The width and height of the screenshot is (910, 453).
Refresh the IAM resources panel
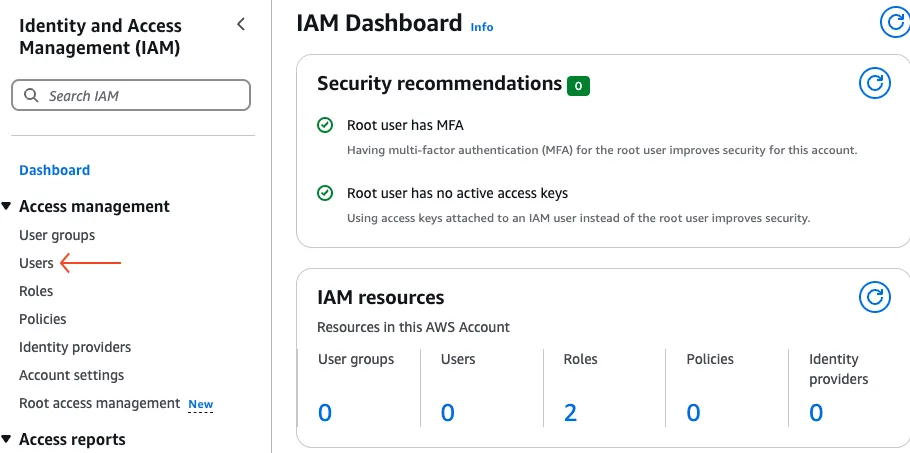pyautogui.click(x=875, y=297)
